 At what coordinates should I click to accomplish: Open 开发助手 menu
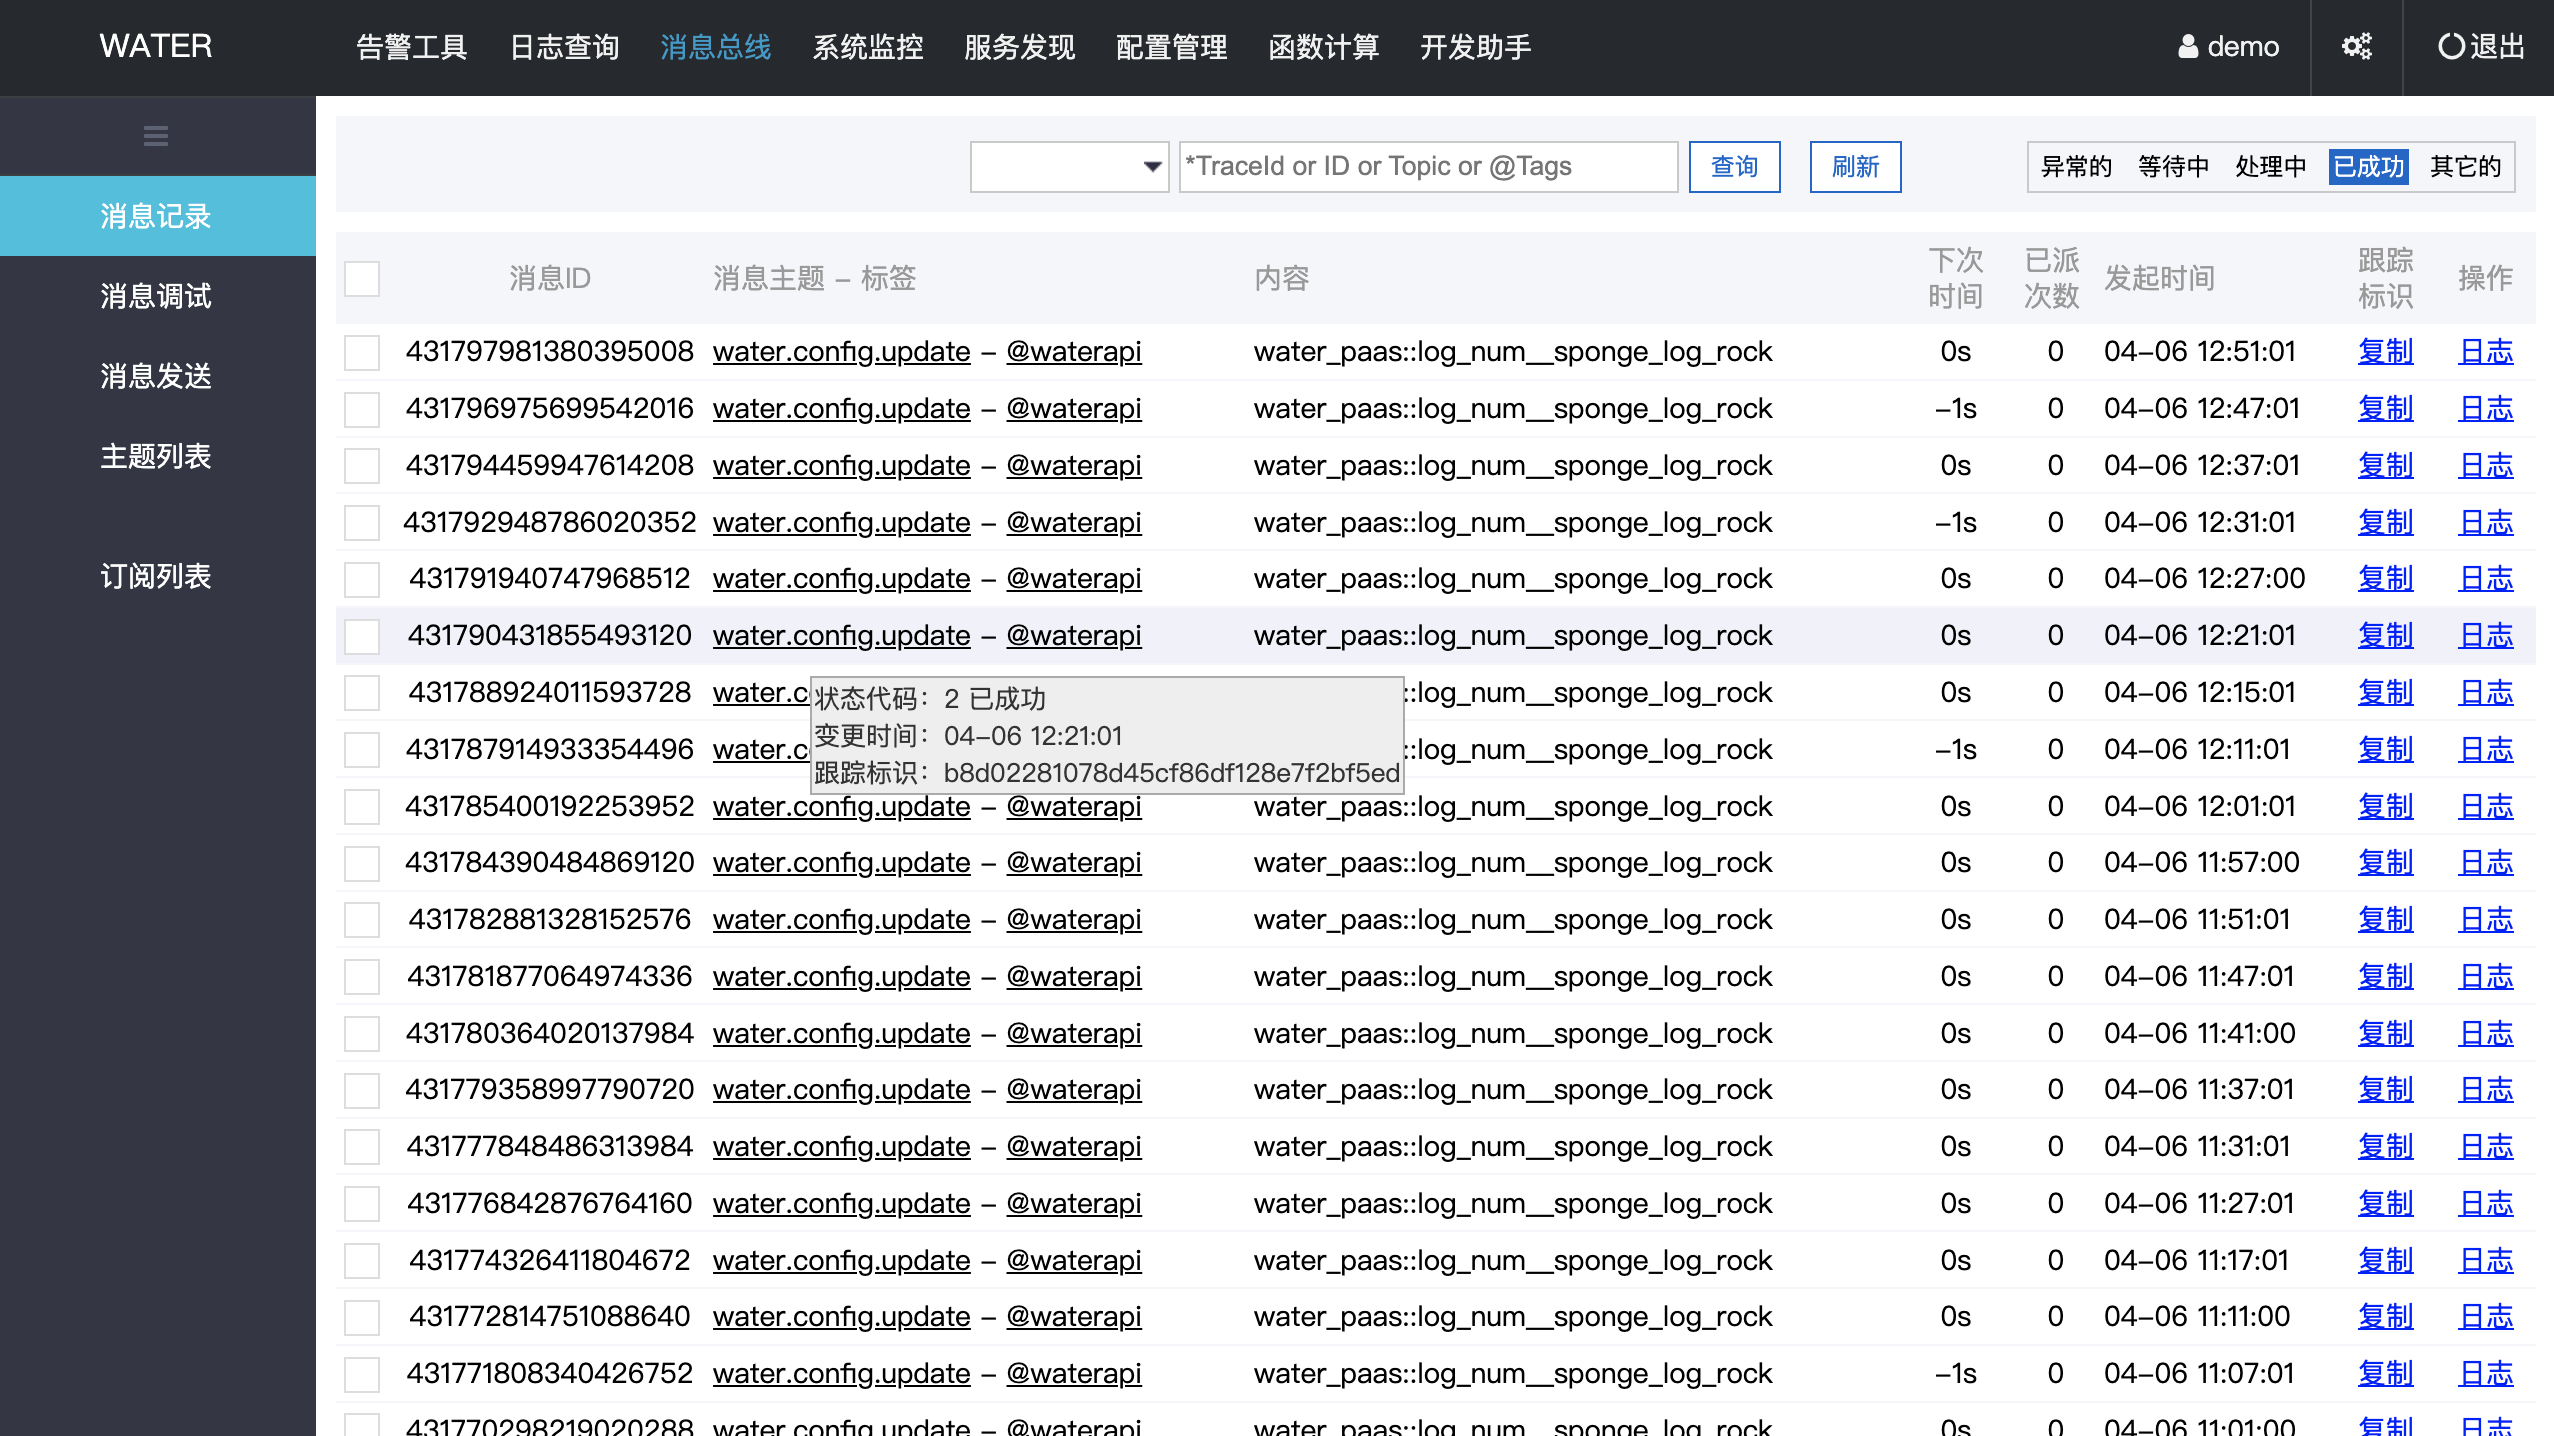pos(1476,47)
